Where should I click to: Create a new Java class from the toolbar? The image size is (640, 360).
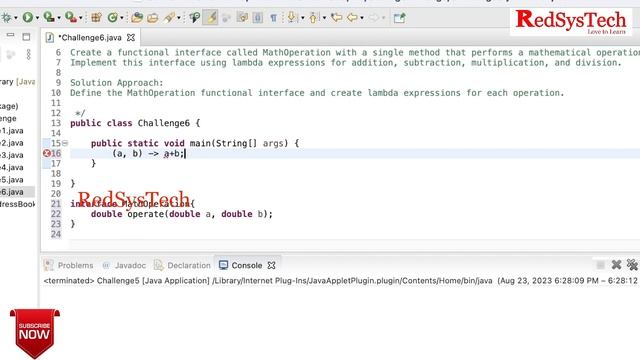click(x=112, y=18)
